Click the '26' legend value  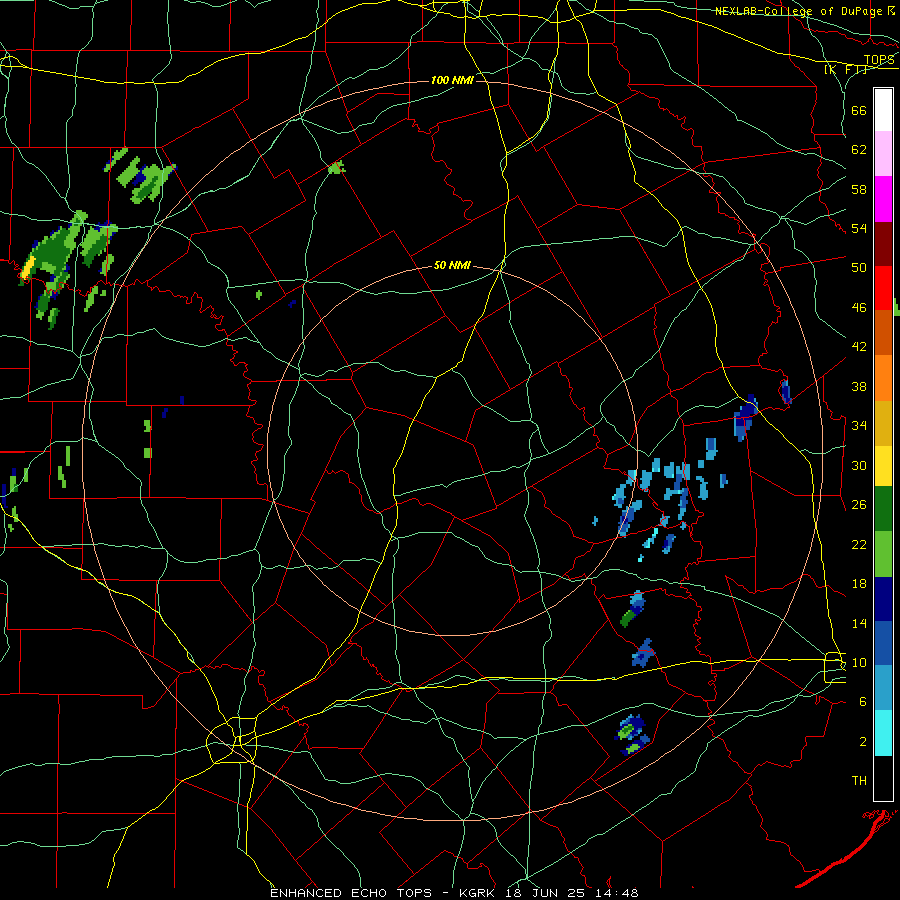(859, 505)
